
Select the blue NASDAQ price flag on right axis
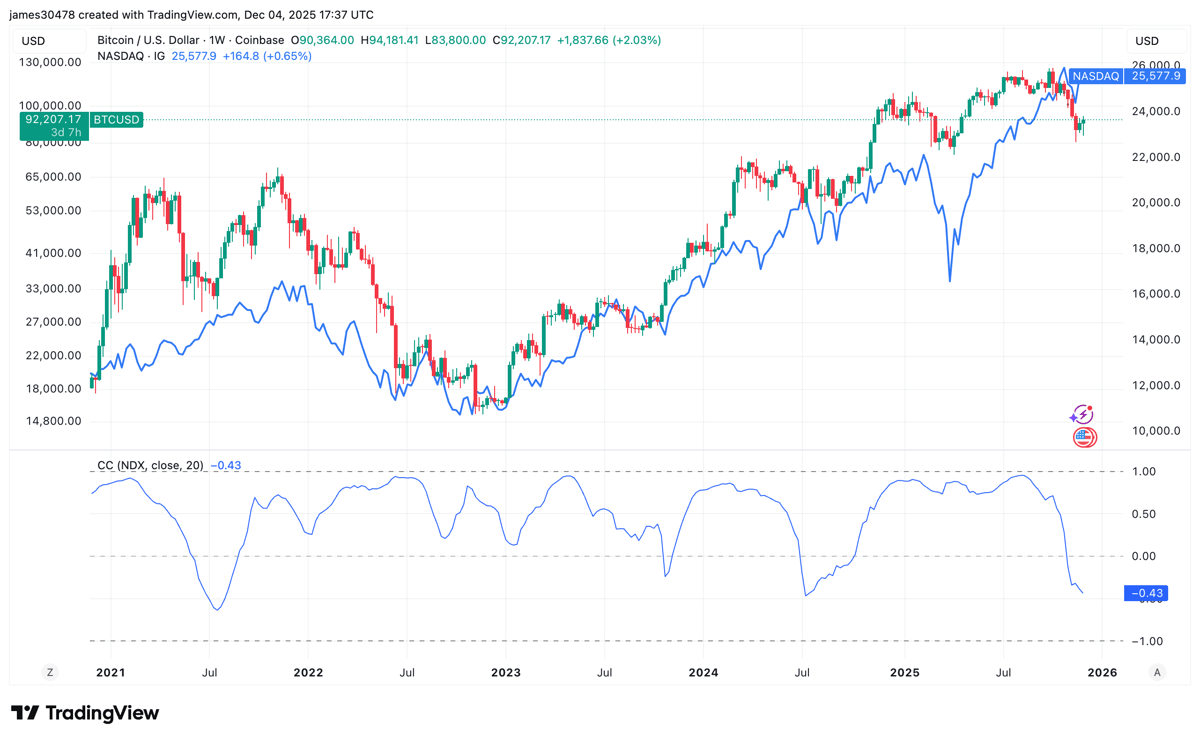pos(1125,76)
